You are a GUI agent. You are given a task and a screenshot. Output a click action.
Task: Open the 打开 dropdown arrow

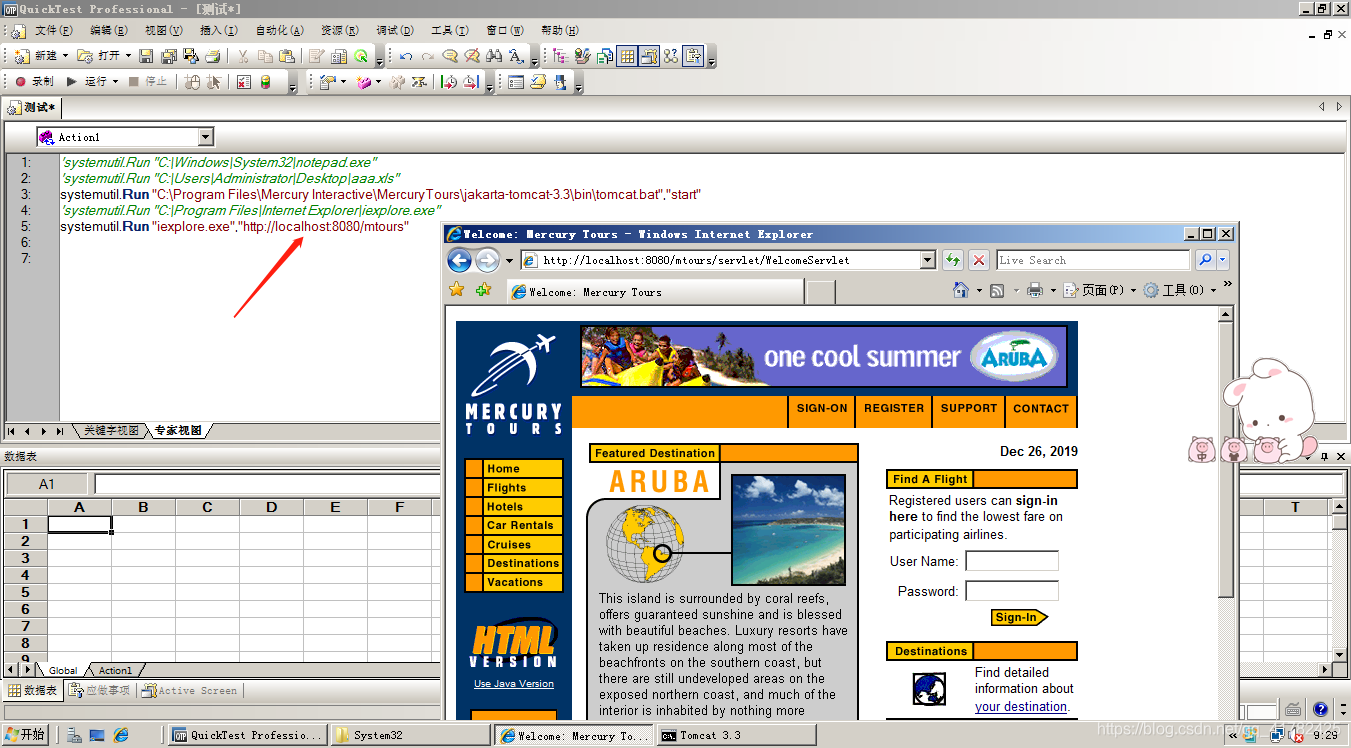coord(129,57)
